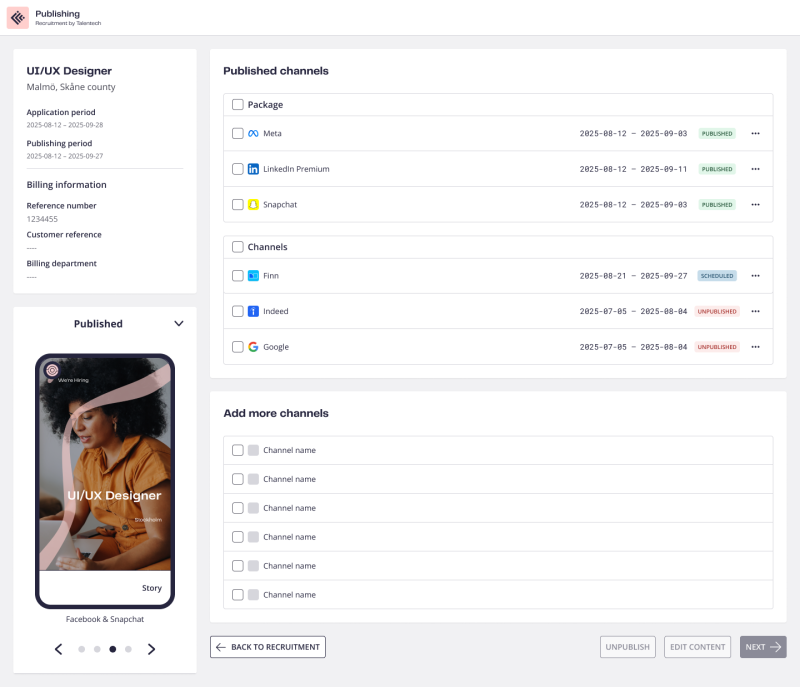Open the Indeed row options menu
This screenshot has width=800, height=687.
click(755, 311)
